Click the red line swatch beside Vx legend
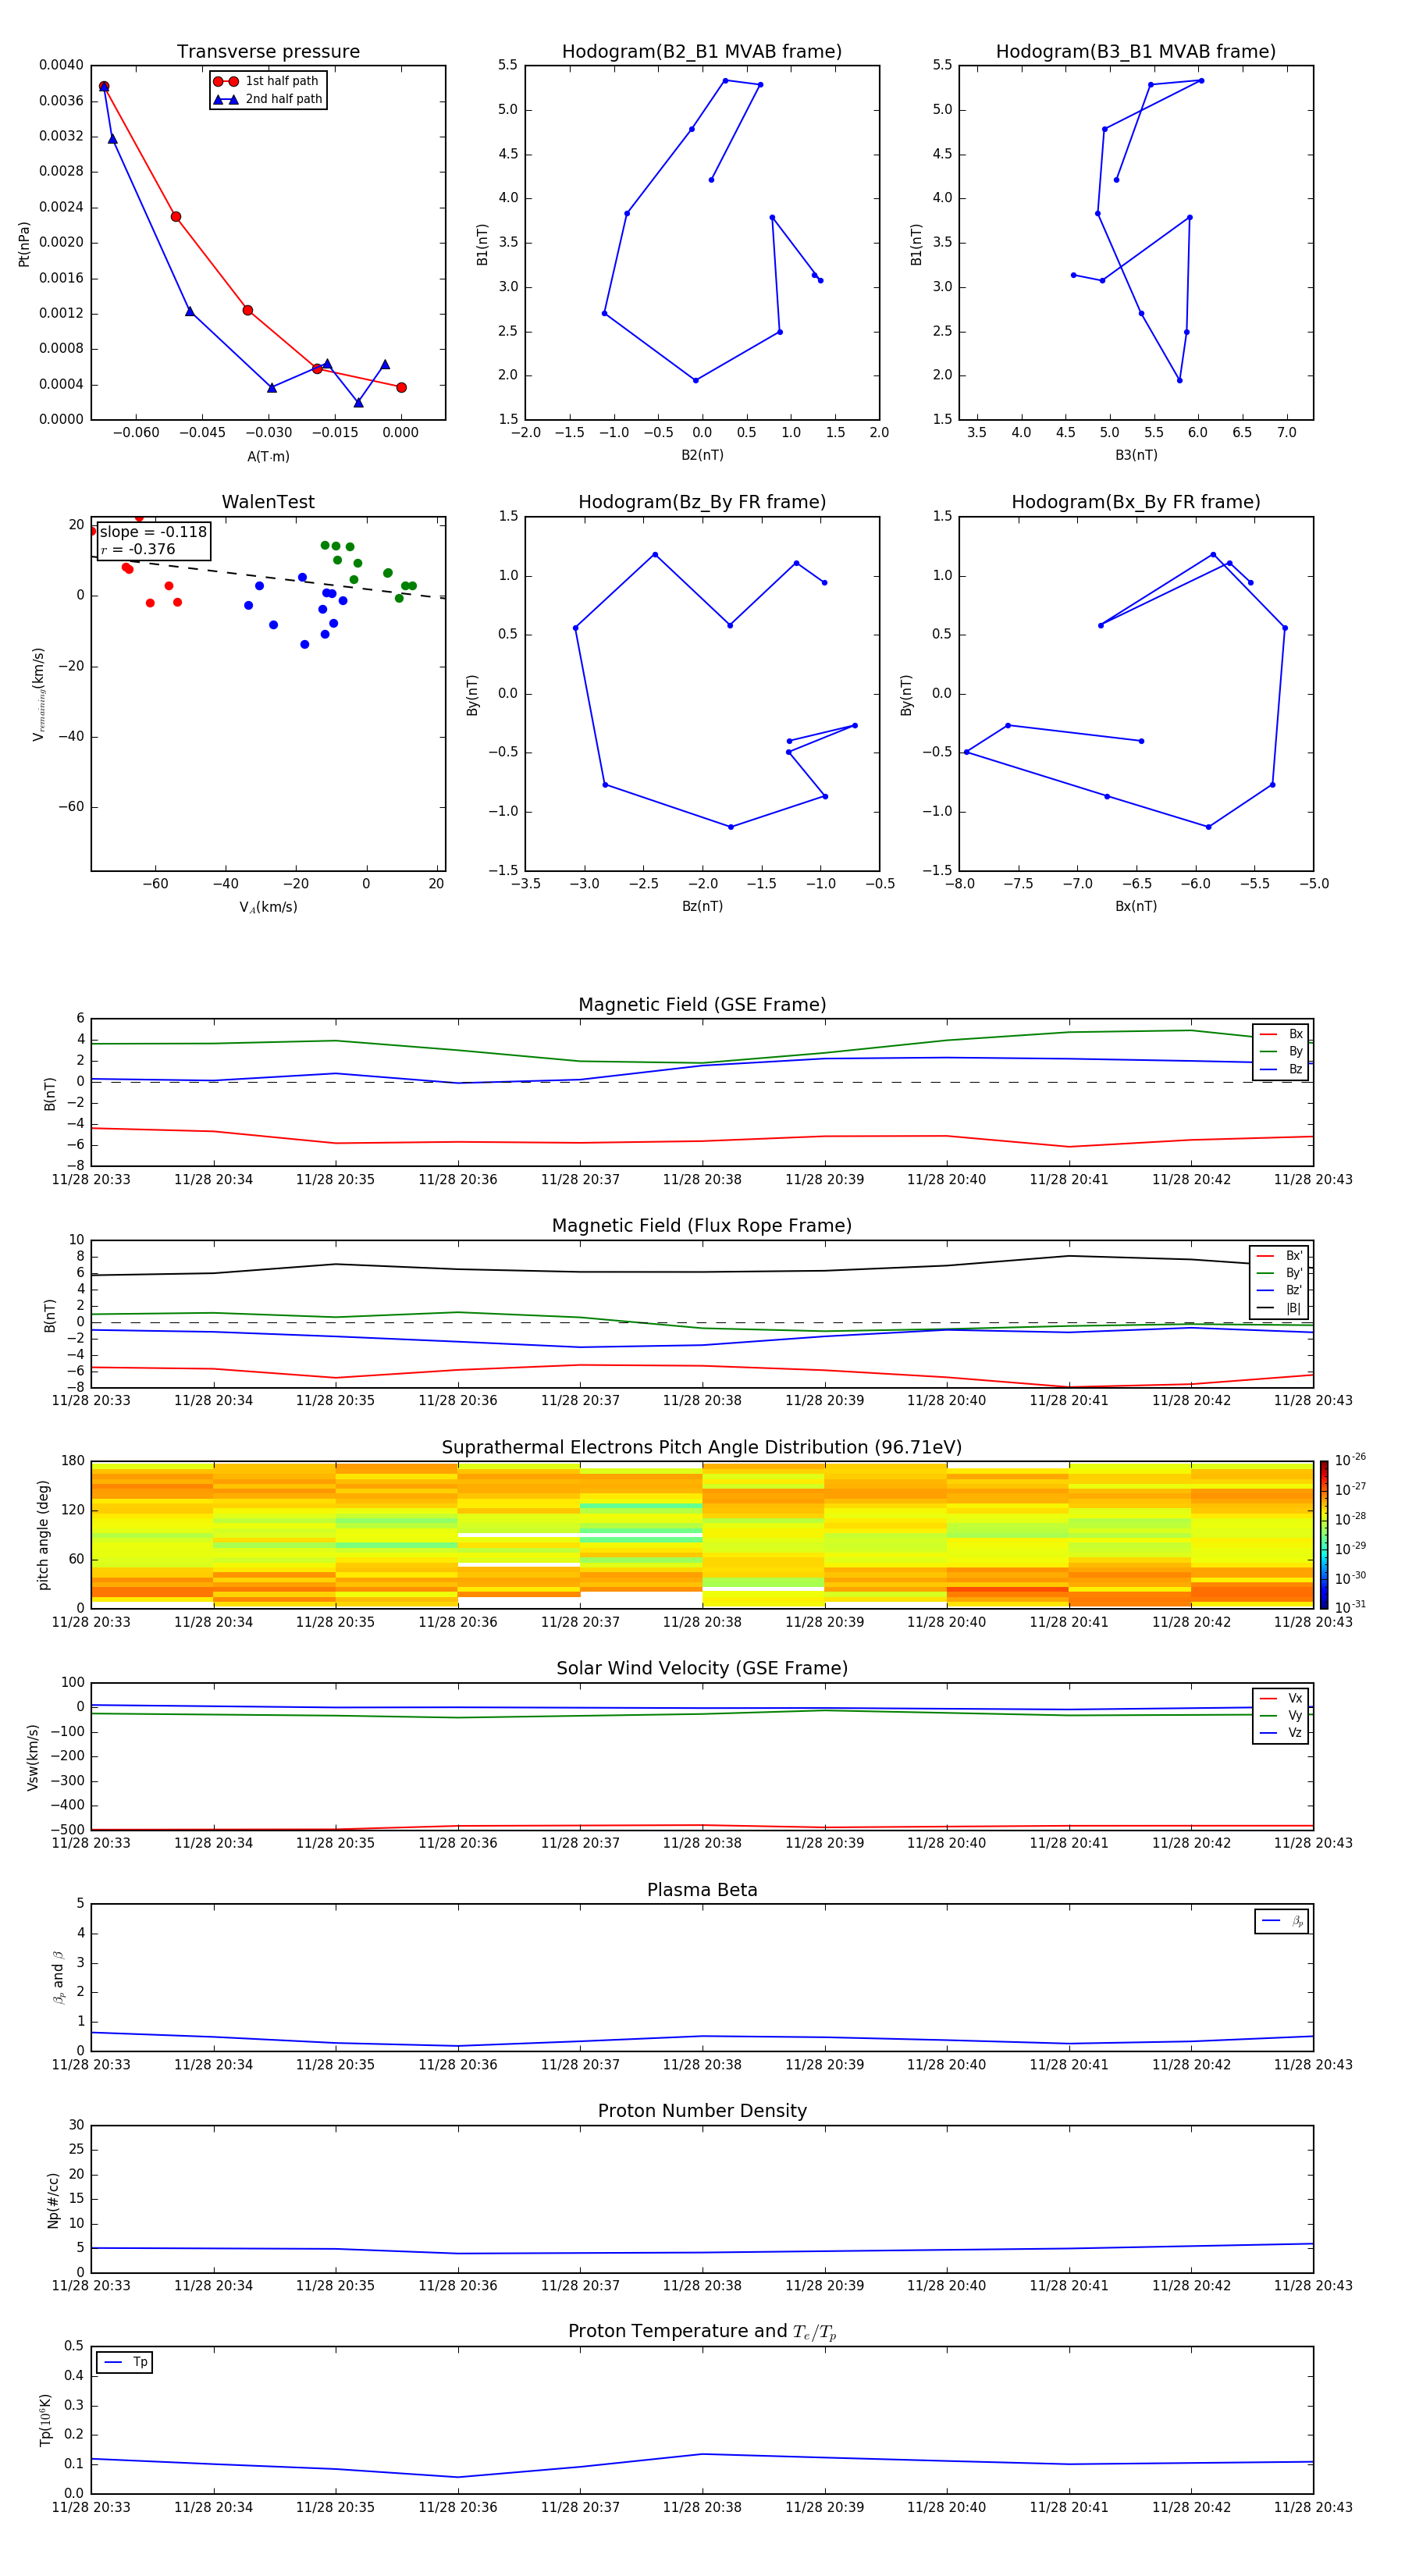1405x2576 pixels. [1269, 1698]
